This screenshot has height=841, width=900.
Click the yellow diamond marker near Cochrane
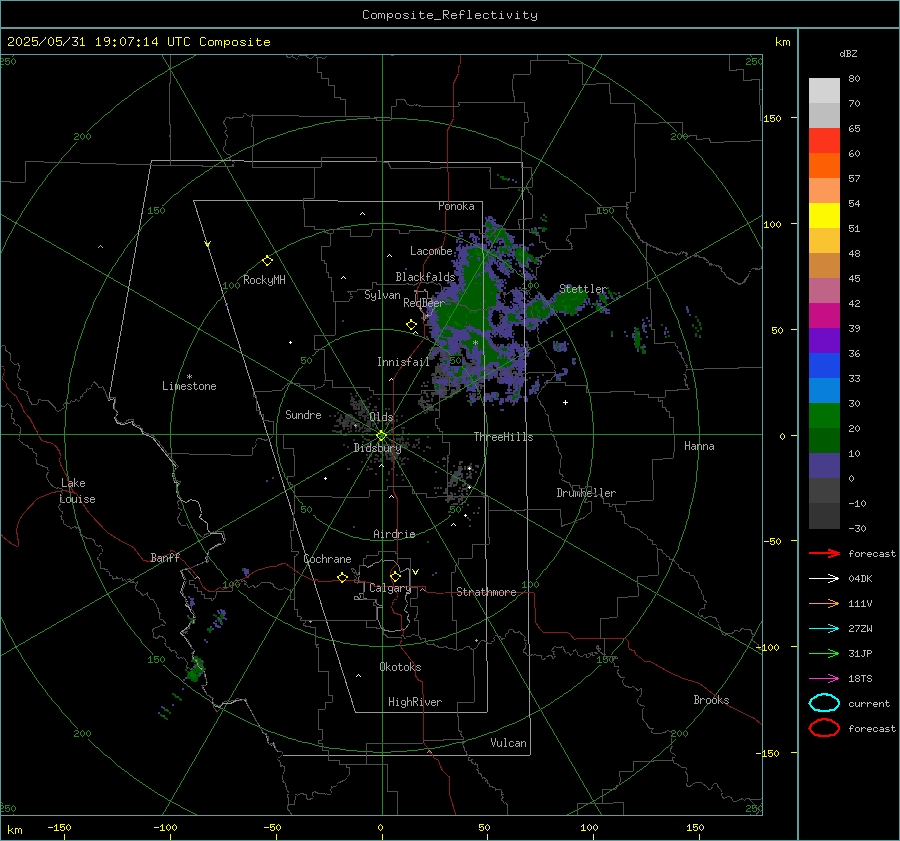point(342,577)
